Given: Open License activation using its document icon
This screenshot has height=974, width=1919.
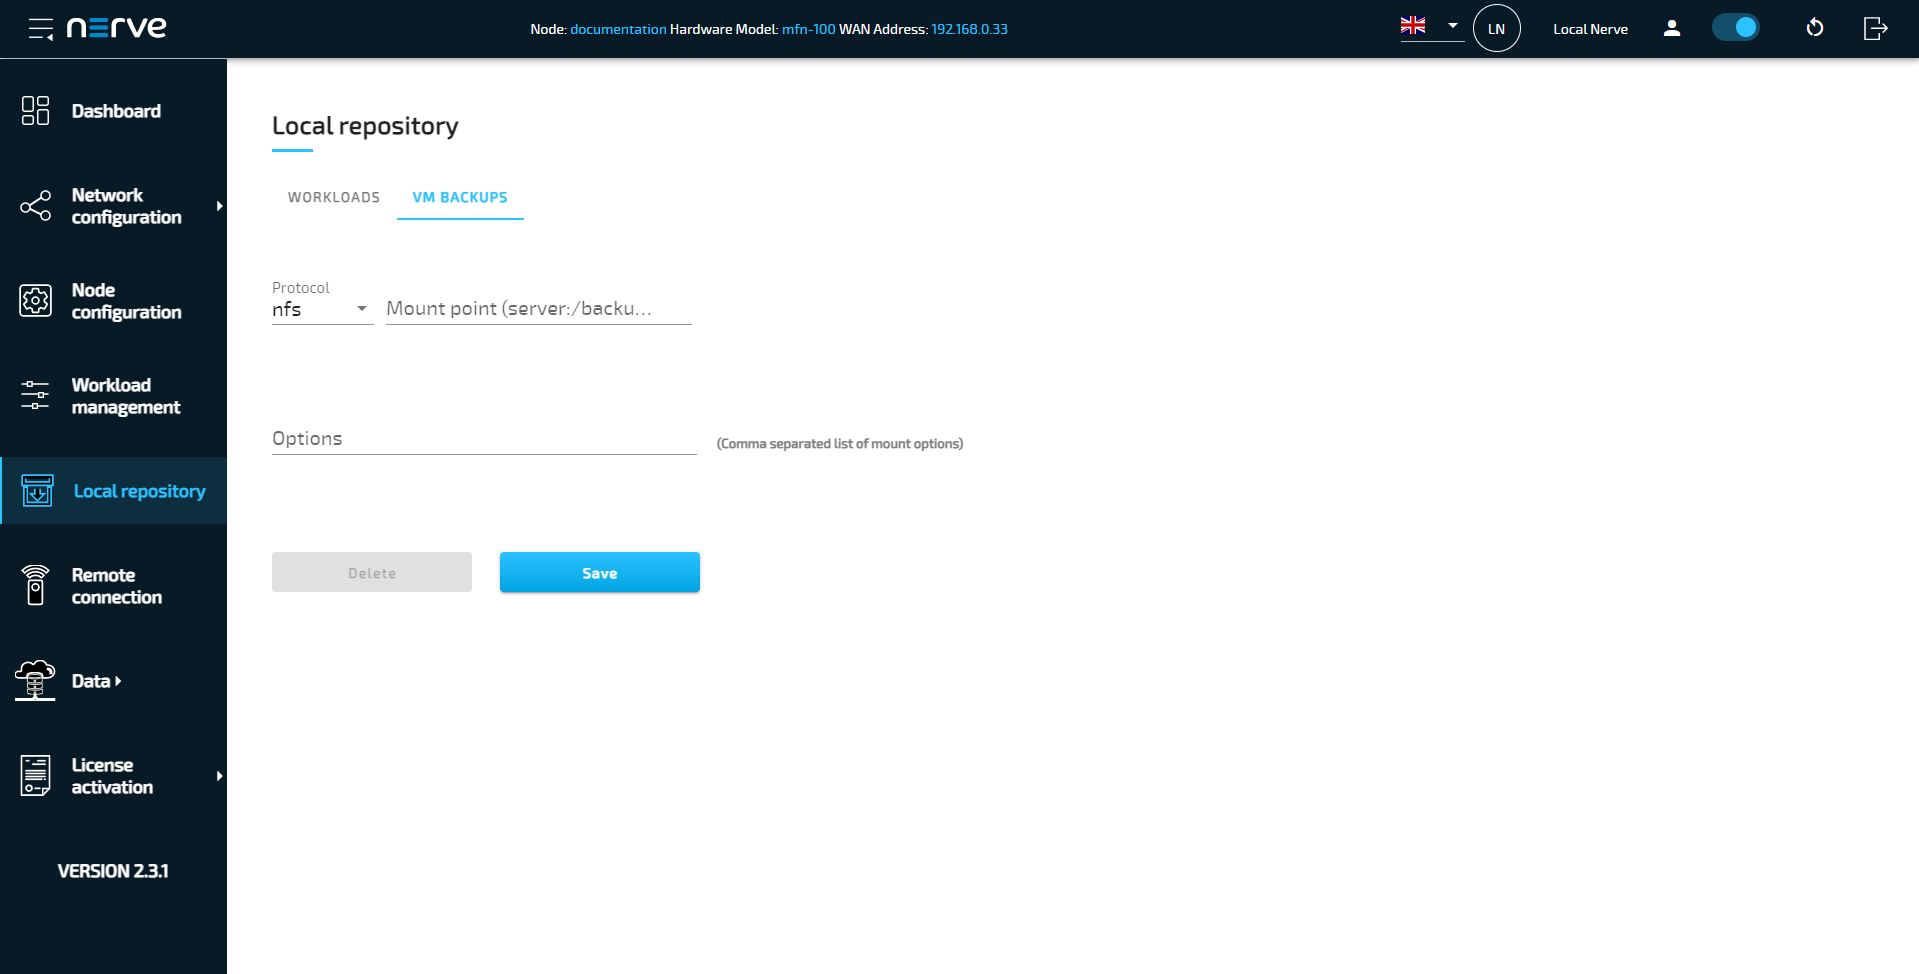Looking at the screenshot, I should coord(35,775).
